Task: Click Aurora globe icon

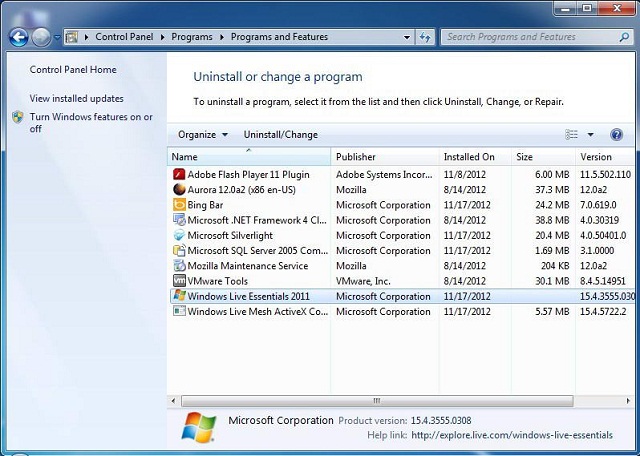Action: 179,190
